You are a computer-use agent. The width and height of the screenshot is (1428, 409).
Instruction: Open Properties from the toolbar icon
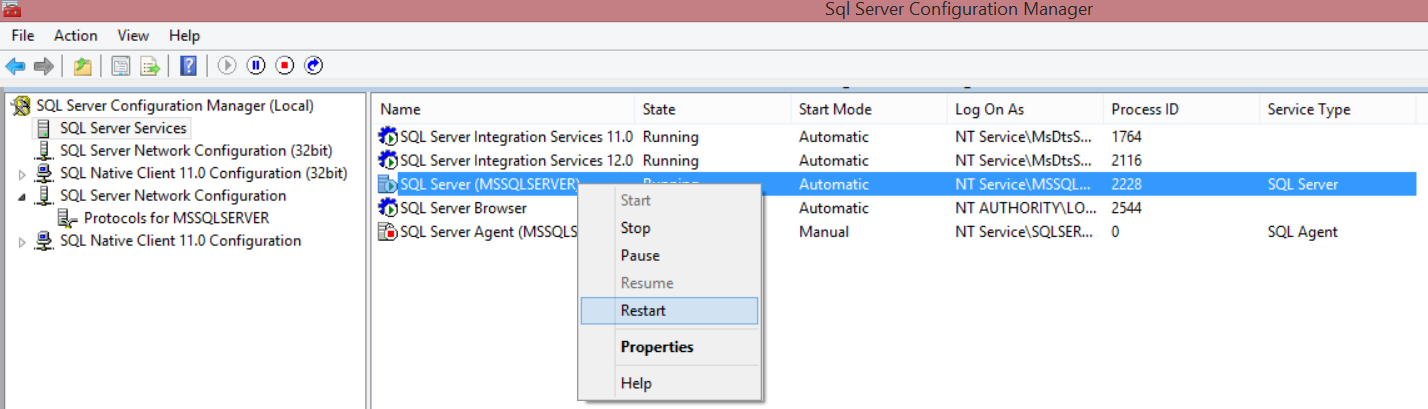click(121, 66)
